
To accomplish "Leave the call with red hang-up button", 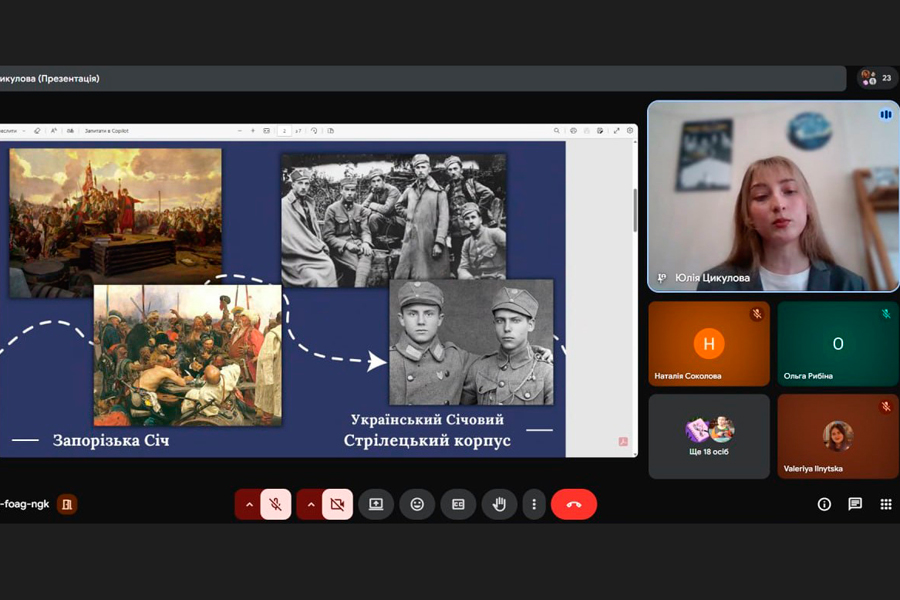I will 574,505.
